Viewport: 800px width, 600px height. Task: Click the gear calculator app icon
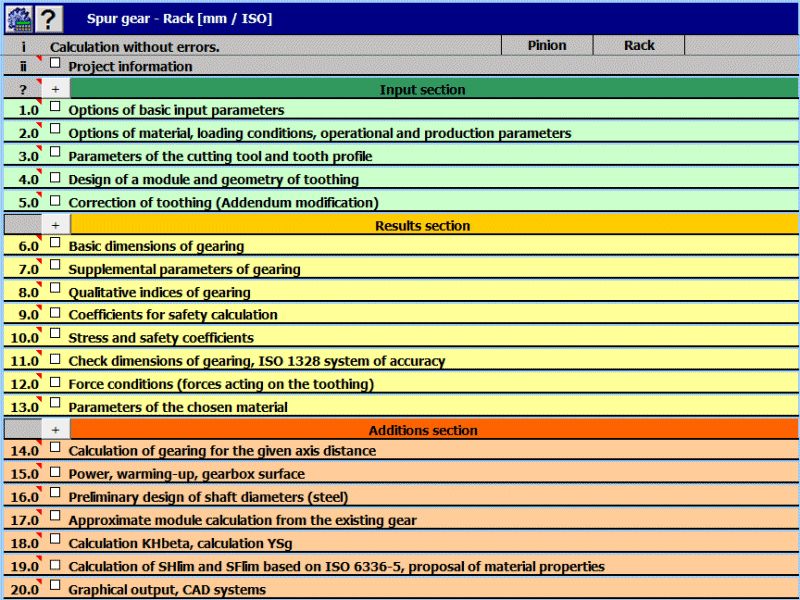point(19,19)
